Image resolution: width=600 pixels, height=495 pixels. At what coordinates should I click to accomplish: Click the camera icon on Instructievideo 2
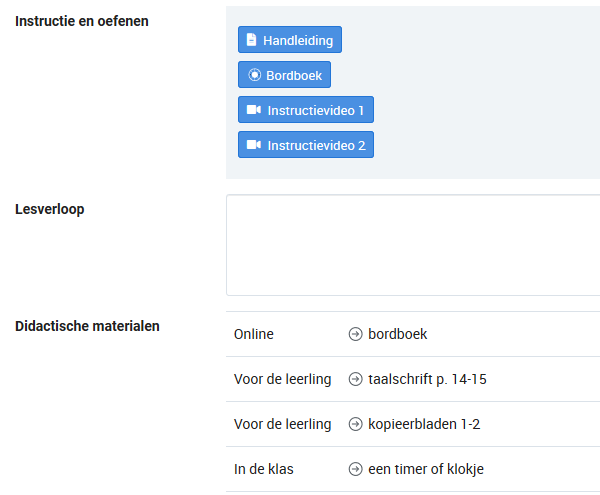coord(254,145)
